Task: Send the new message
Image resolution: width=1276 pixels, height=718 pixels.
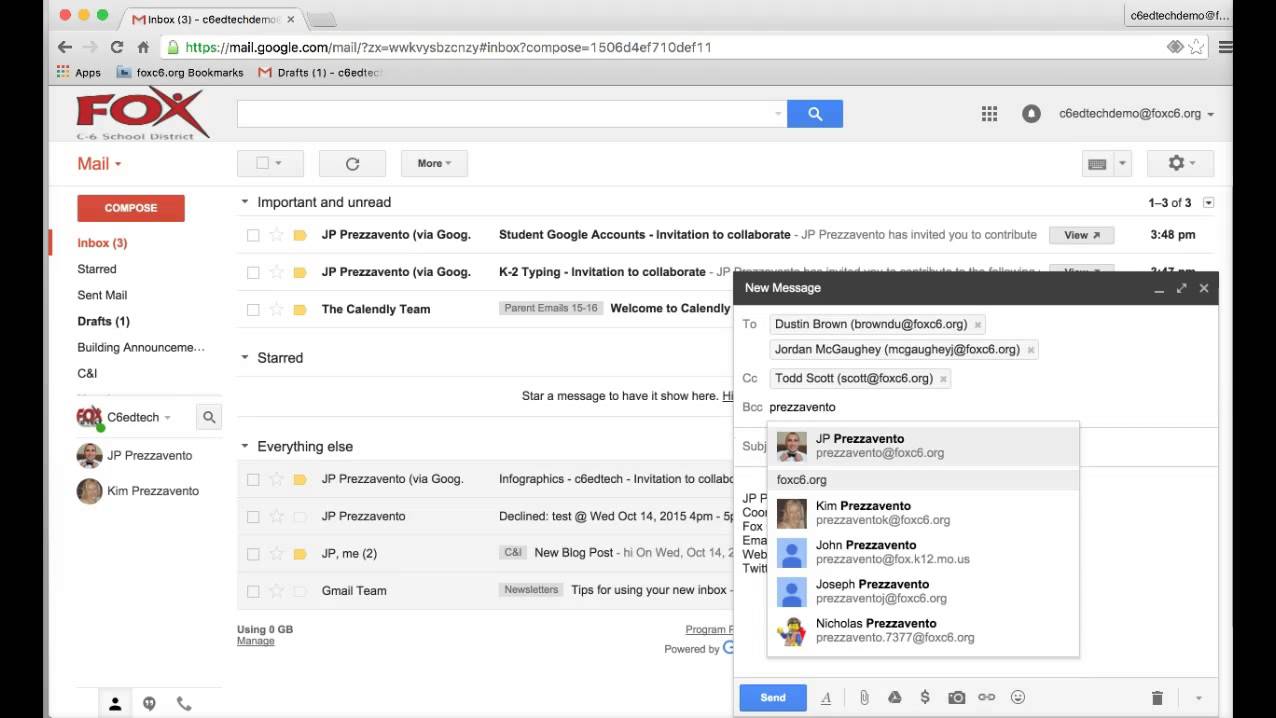Action: pyautogui.click(x=773, y=698)
